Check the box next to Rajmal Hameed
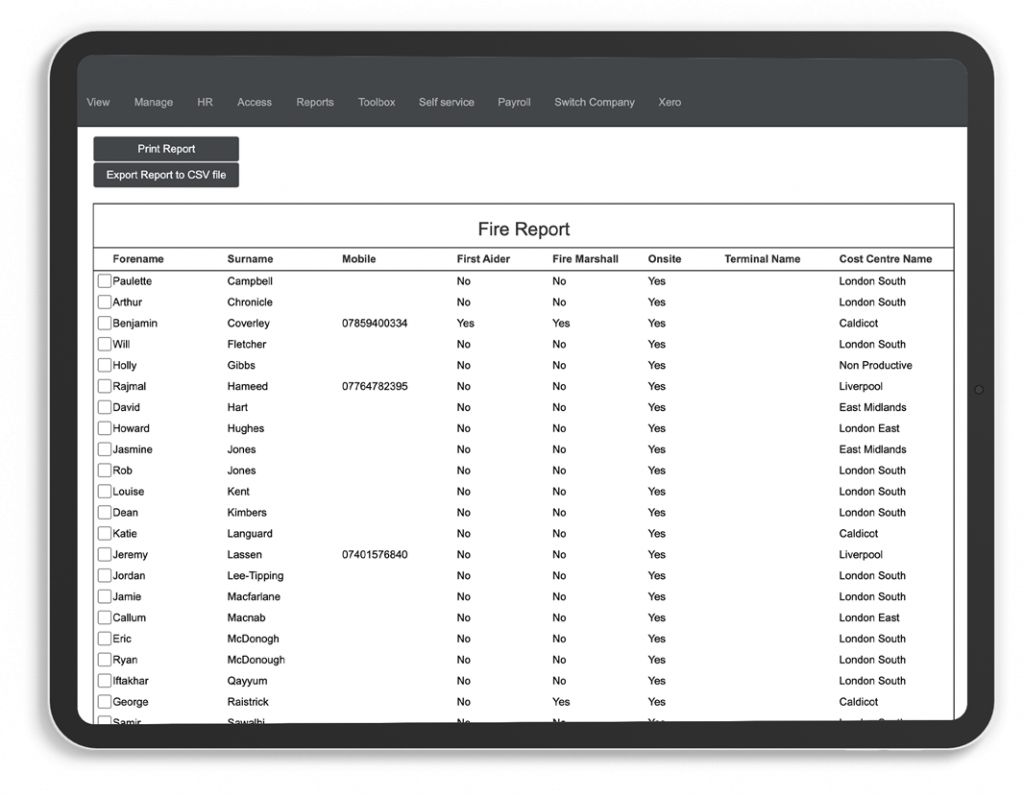This screenshot has height=797, width=1024. (x=104, y=386)
